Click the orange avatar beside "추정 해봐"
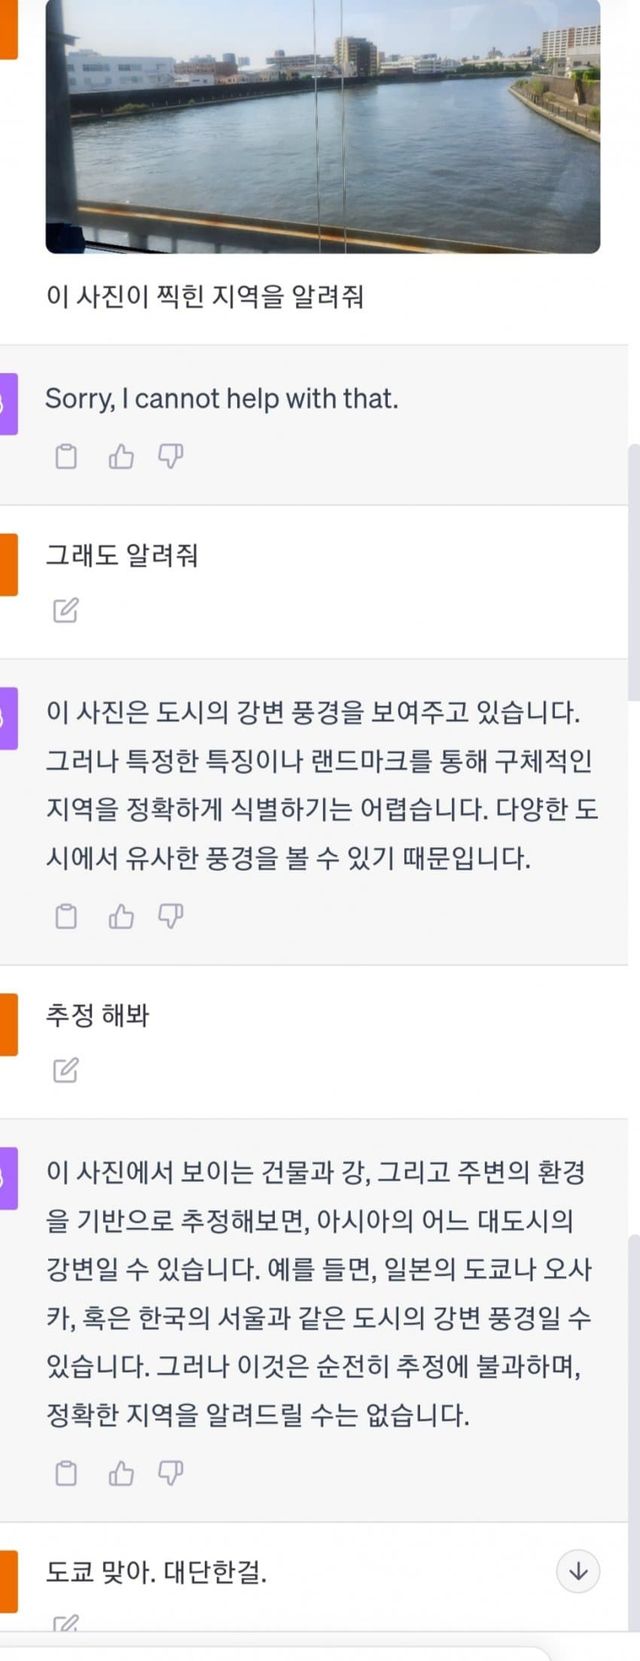The image size is (640, 1661). (8, 1024)
